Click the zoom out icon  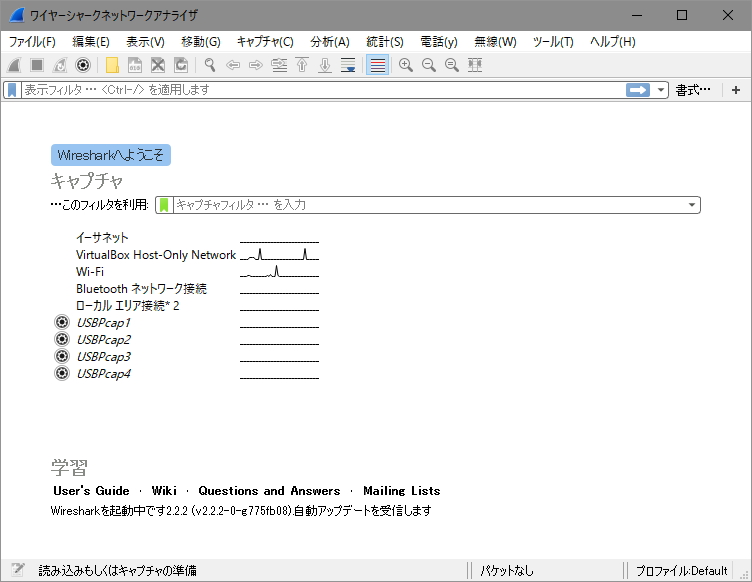coord(429,65)
